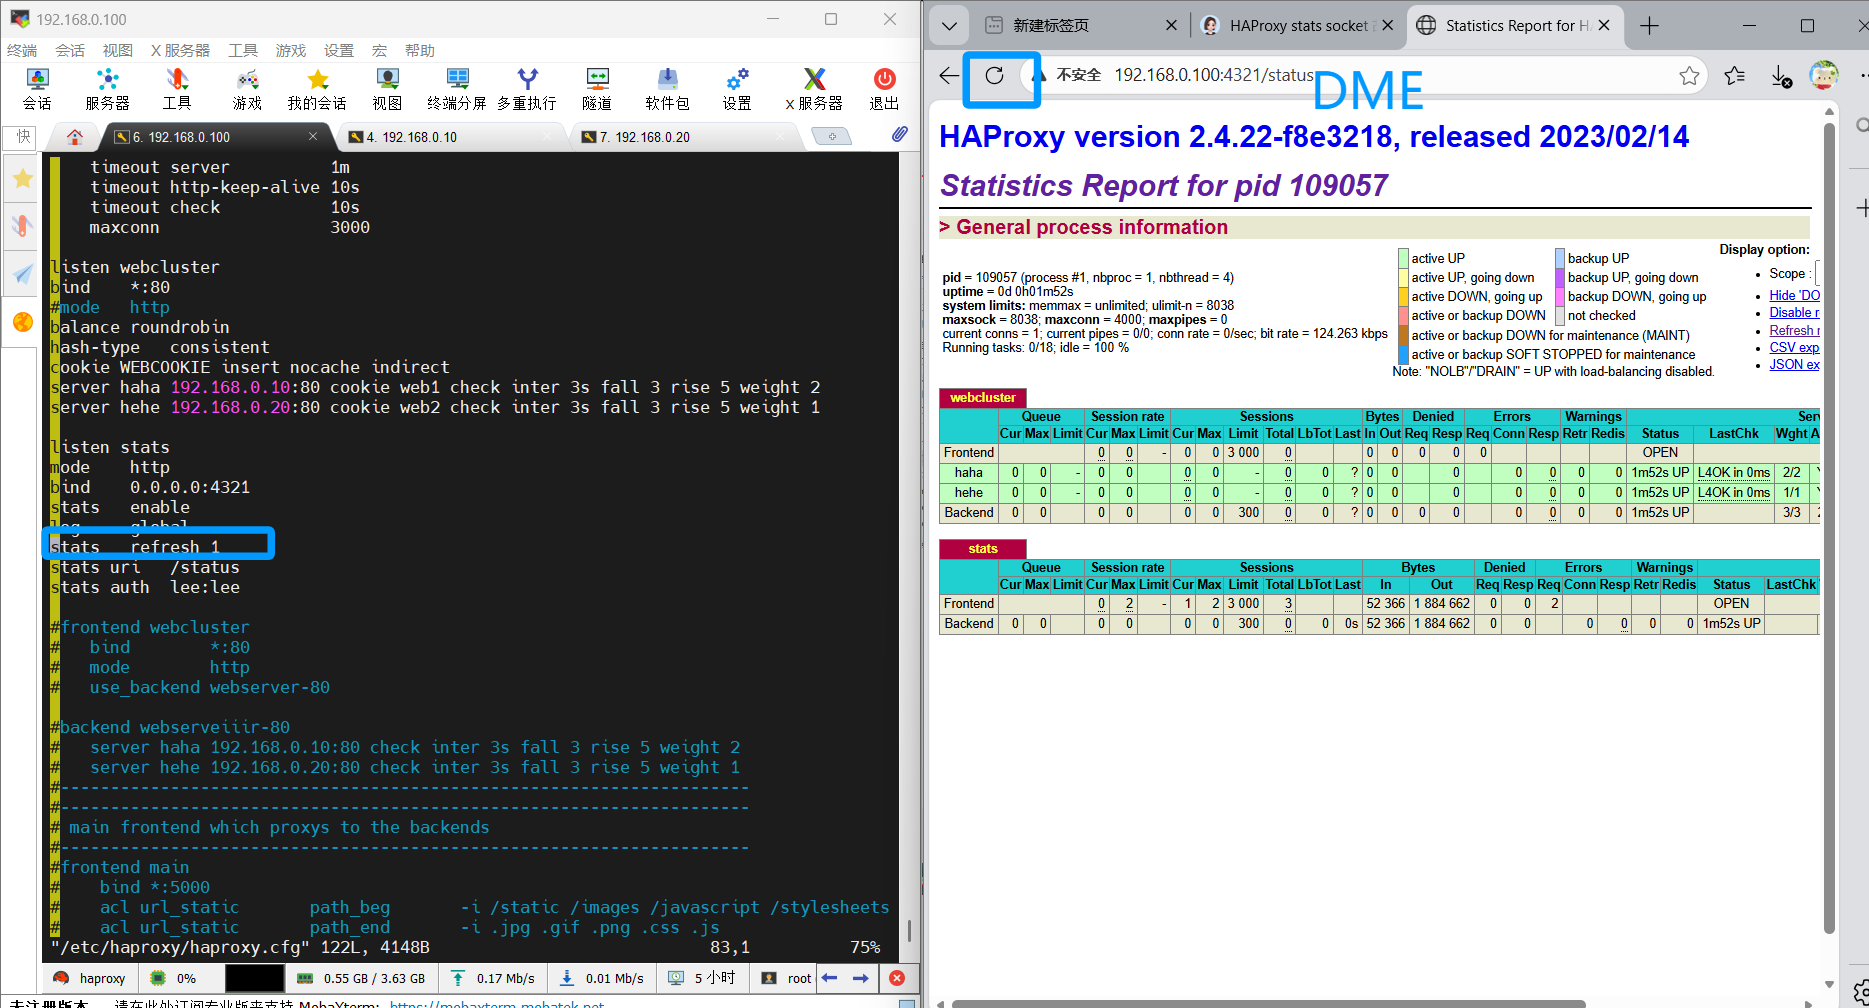Click the browser address bar URL

pos(1214,75)
